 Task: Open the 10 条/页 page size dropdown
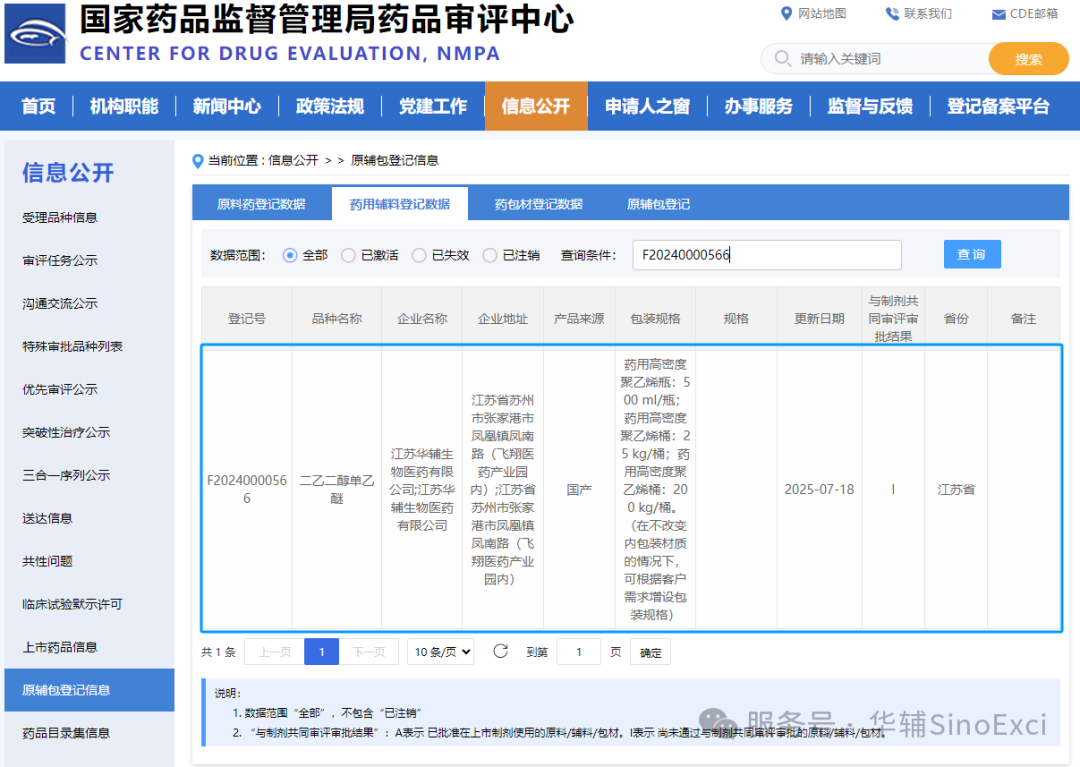click(x=442, y=652)
